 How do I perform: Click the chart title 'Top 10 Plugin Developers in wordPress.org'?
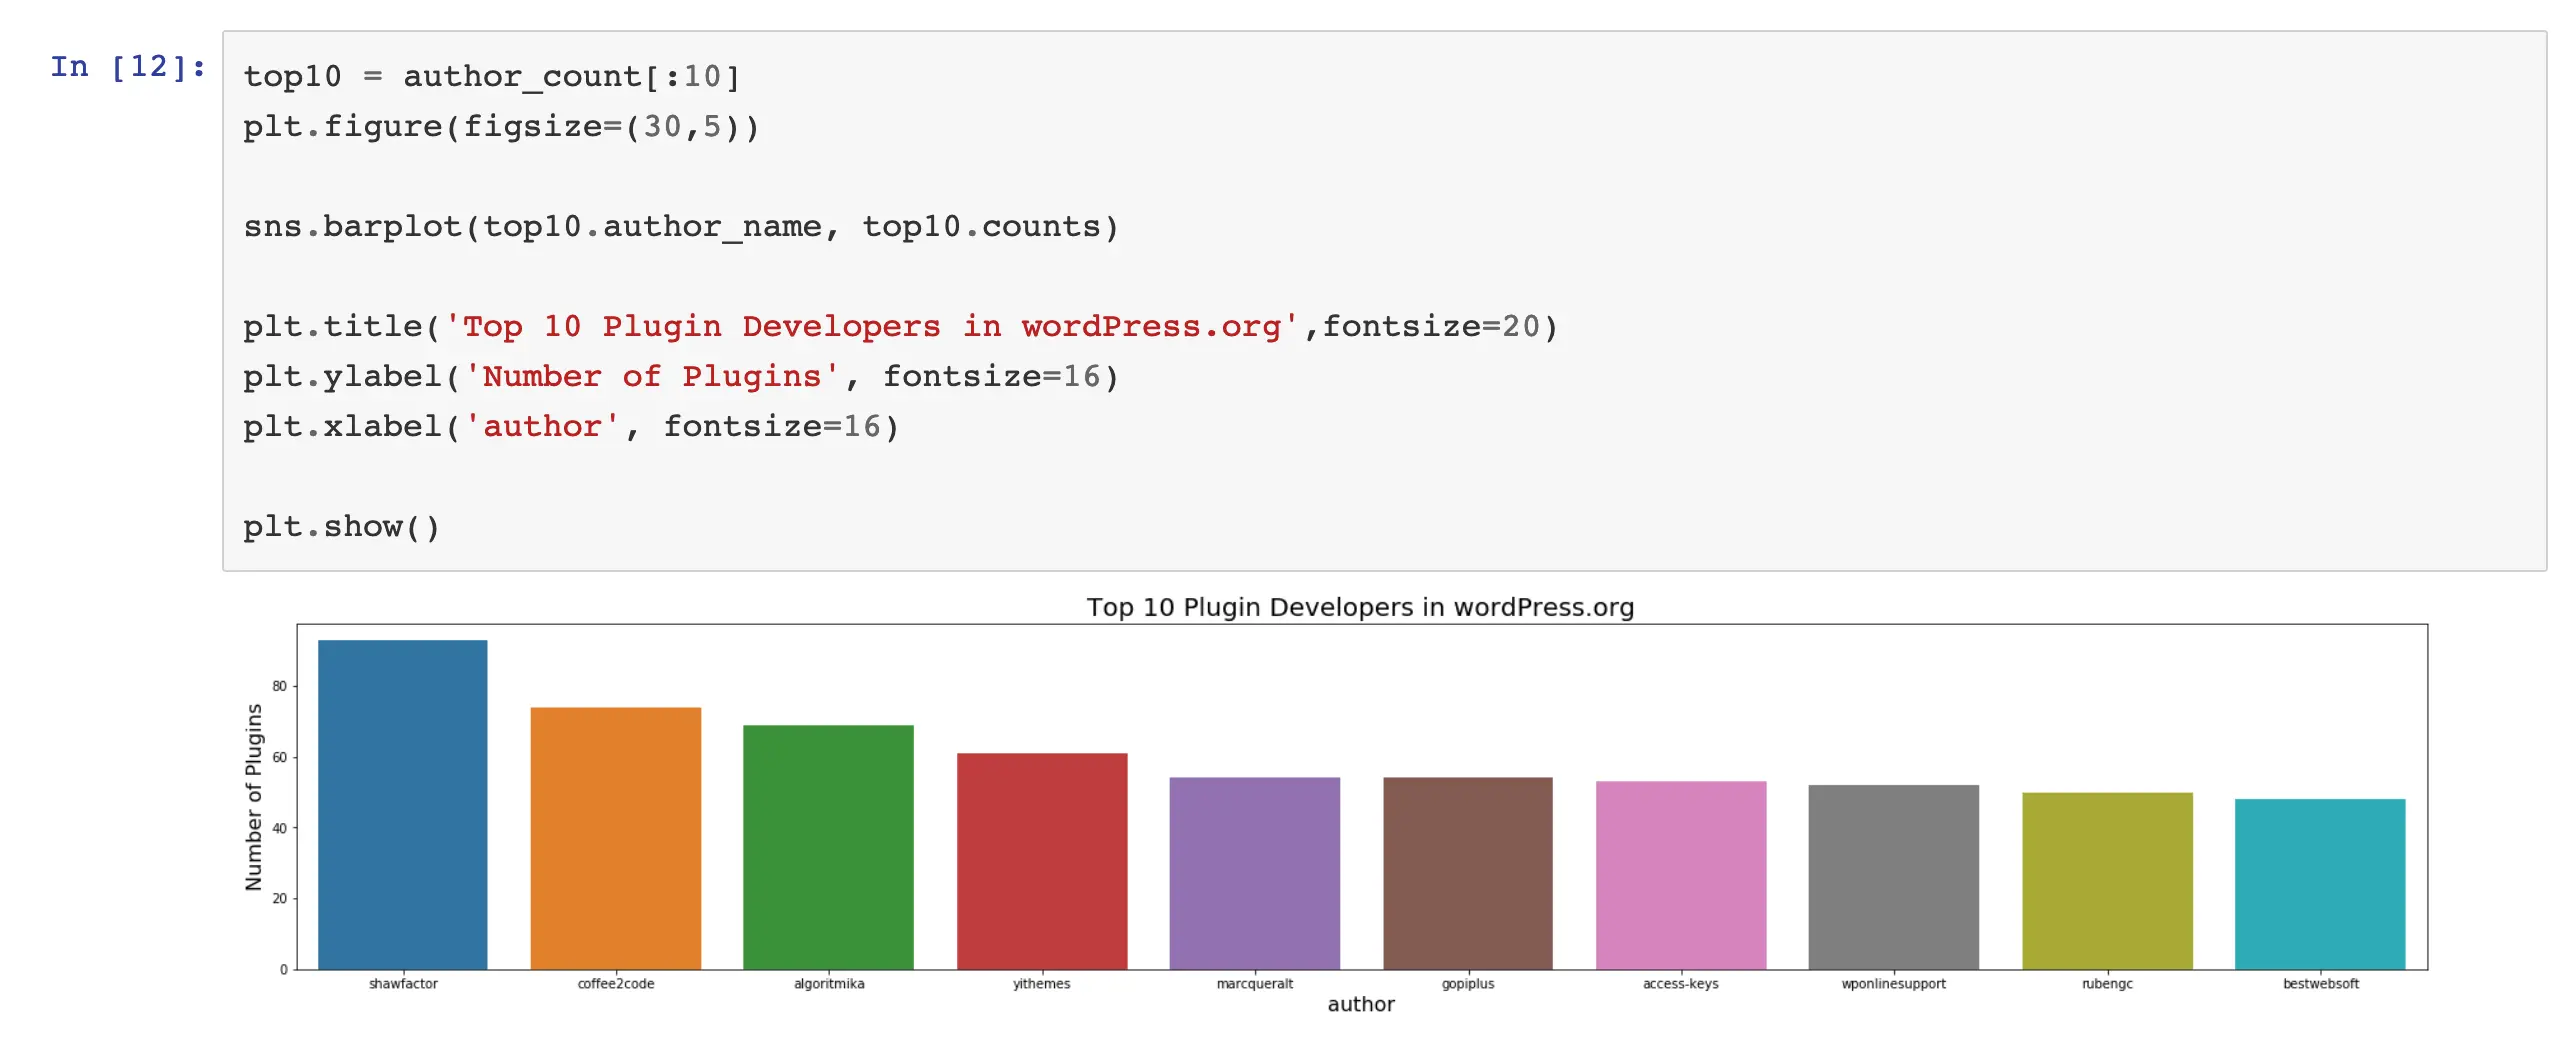1360,607
